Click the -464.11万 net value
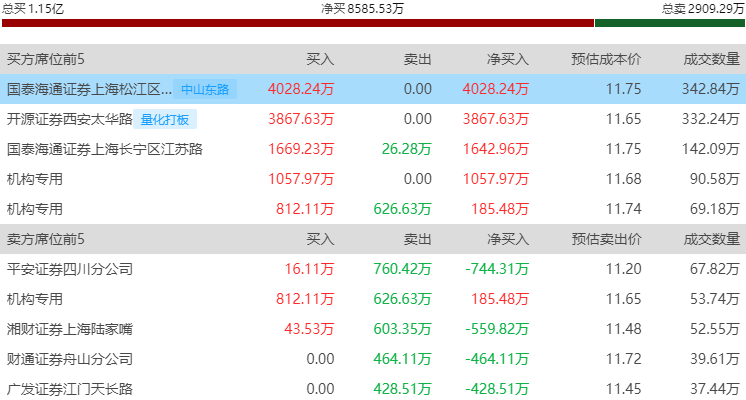 point(497,359)
